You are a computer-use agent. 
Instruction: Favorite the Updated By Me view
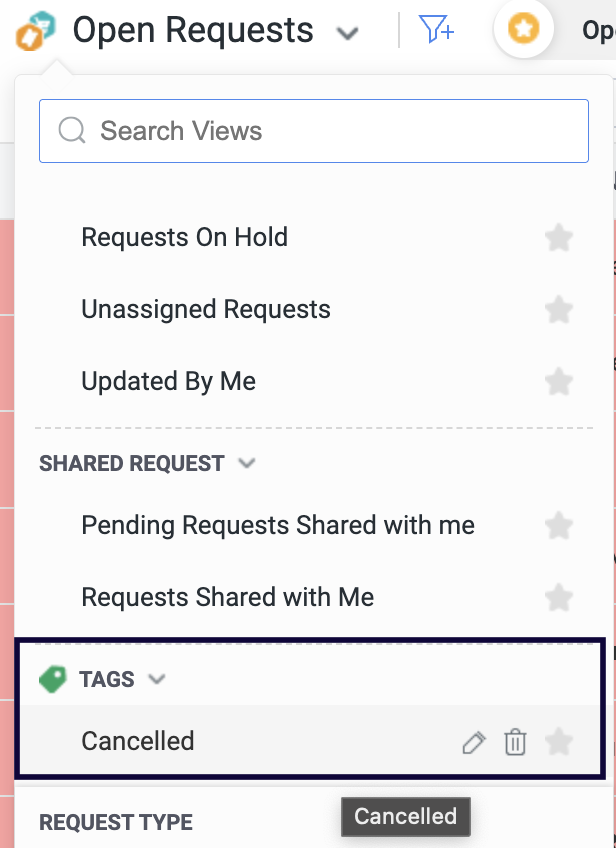click(x=559, y=382)
